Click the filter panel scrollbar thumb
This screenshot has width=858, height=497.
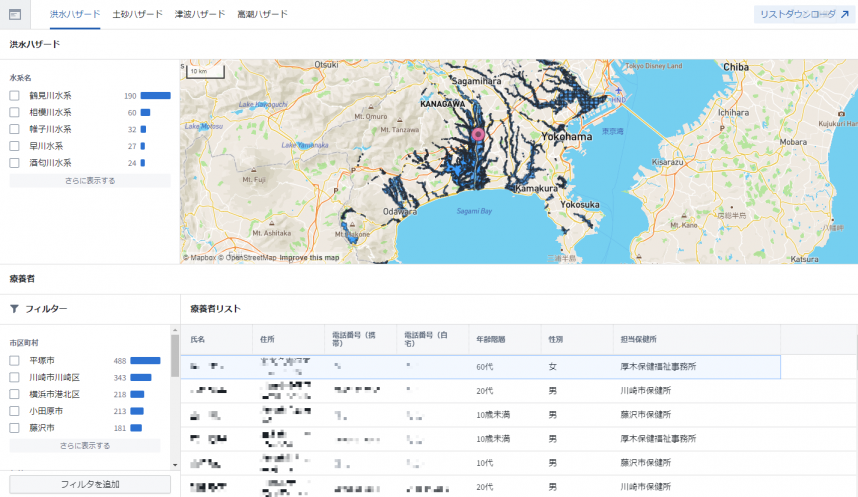pyautogui.click(x=175, y=356)
